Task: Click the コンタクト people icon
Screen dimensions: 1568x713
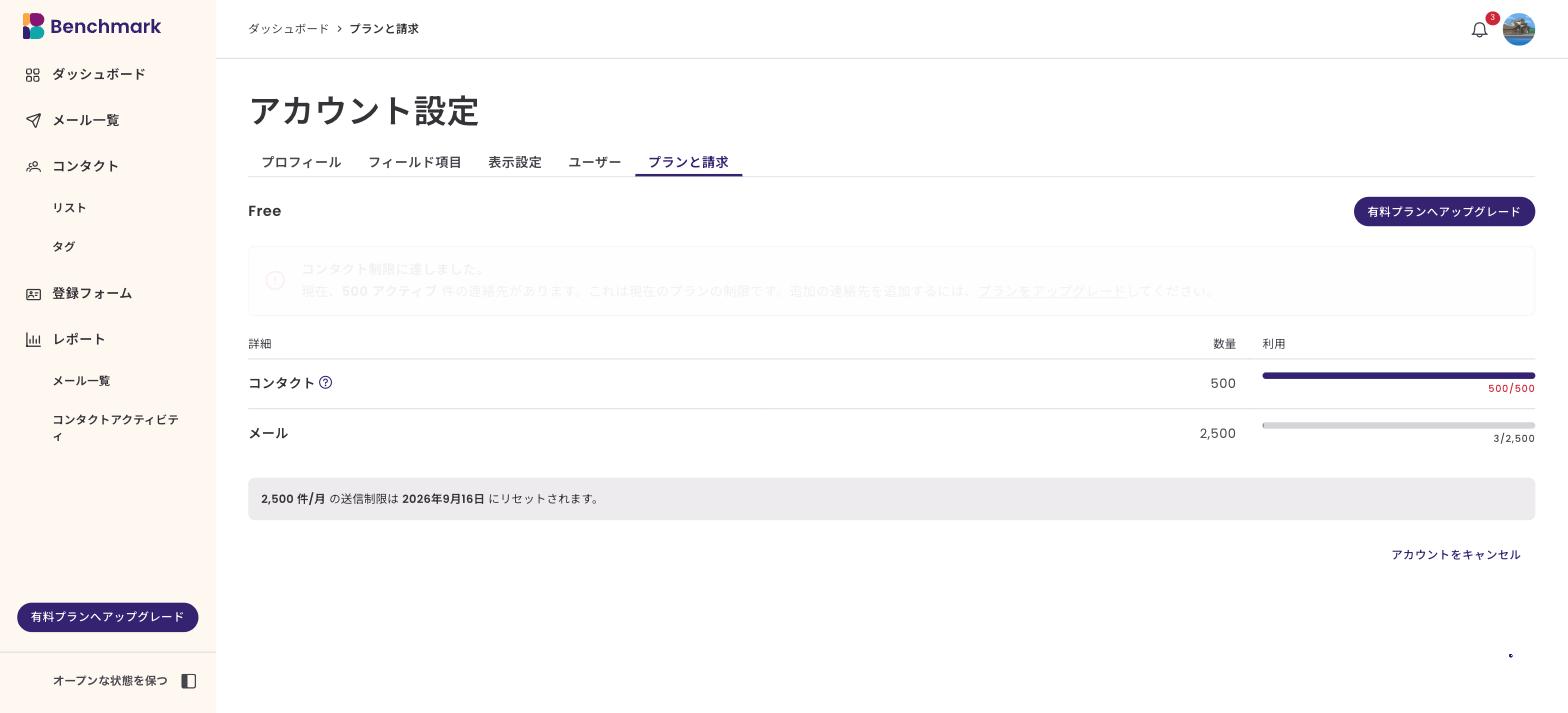Action: tap(33, 167)
